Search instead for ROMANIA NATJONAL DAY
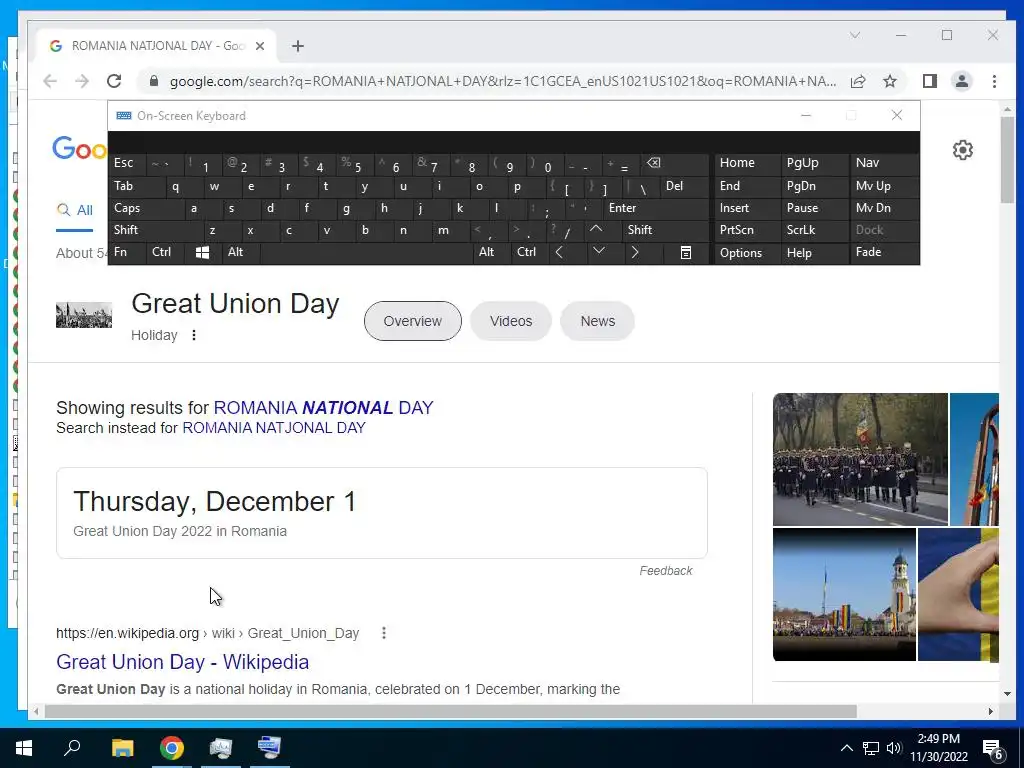 pyautogui.click(x=274, y=428)
